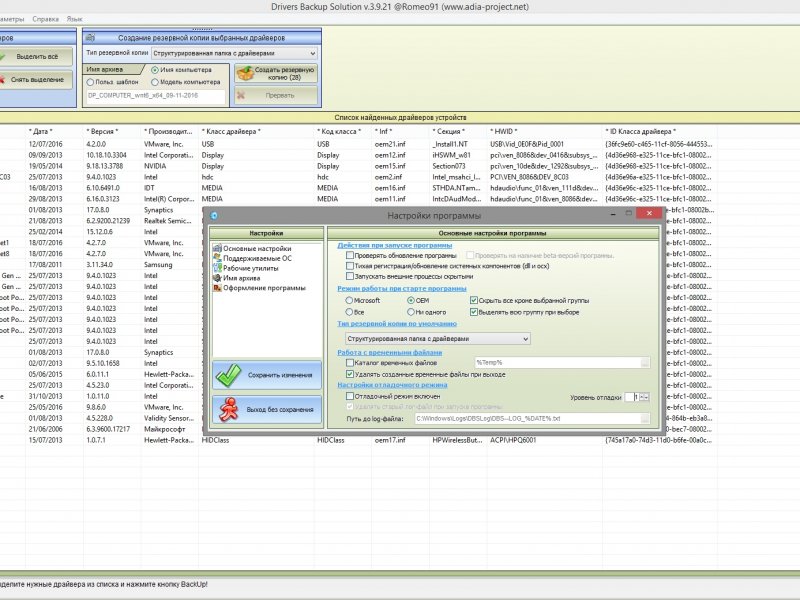
Task: Open the Язык menu
Action: tap(74, 19)
